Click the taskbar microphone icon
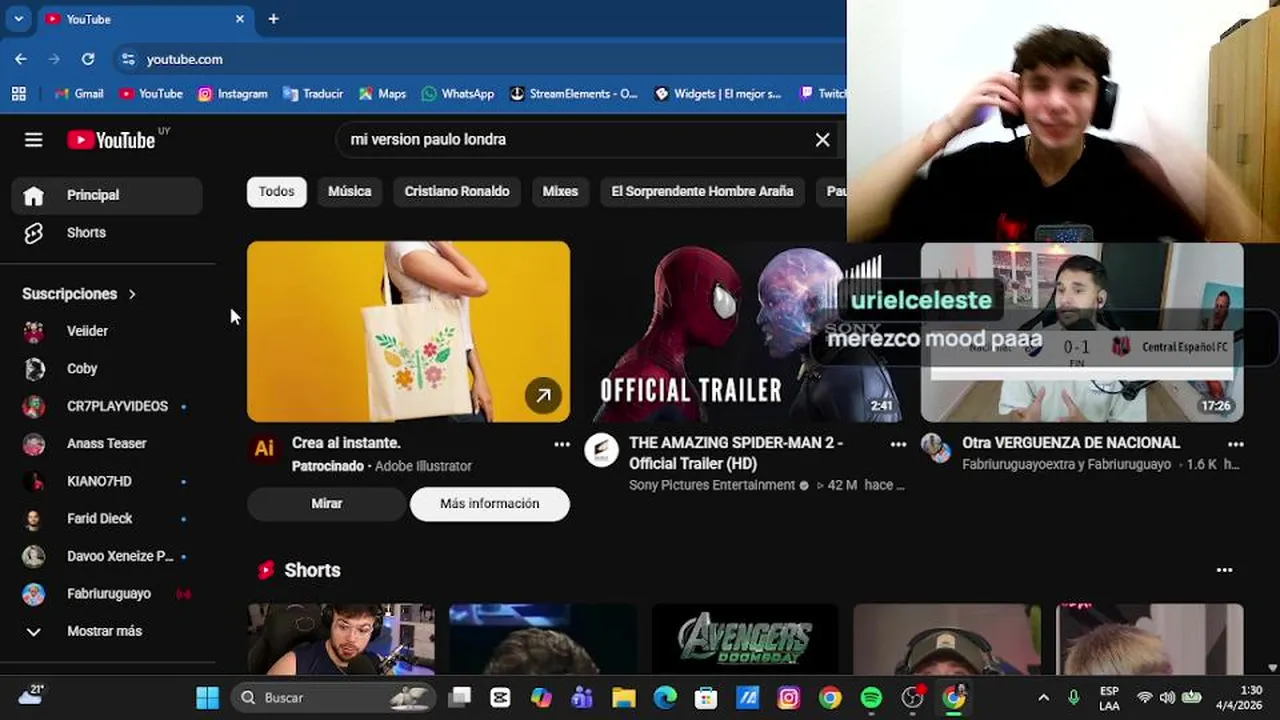This screenshot has width=1280, height=720. pyautogui.click(x=1073, y=697)
